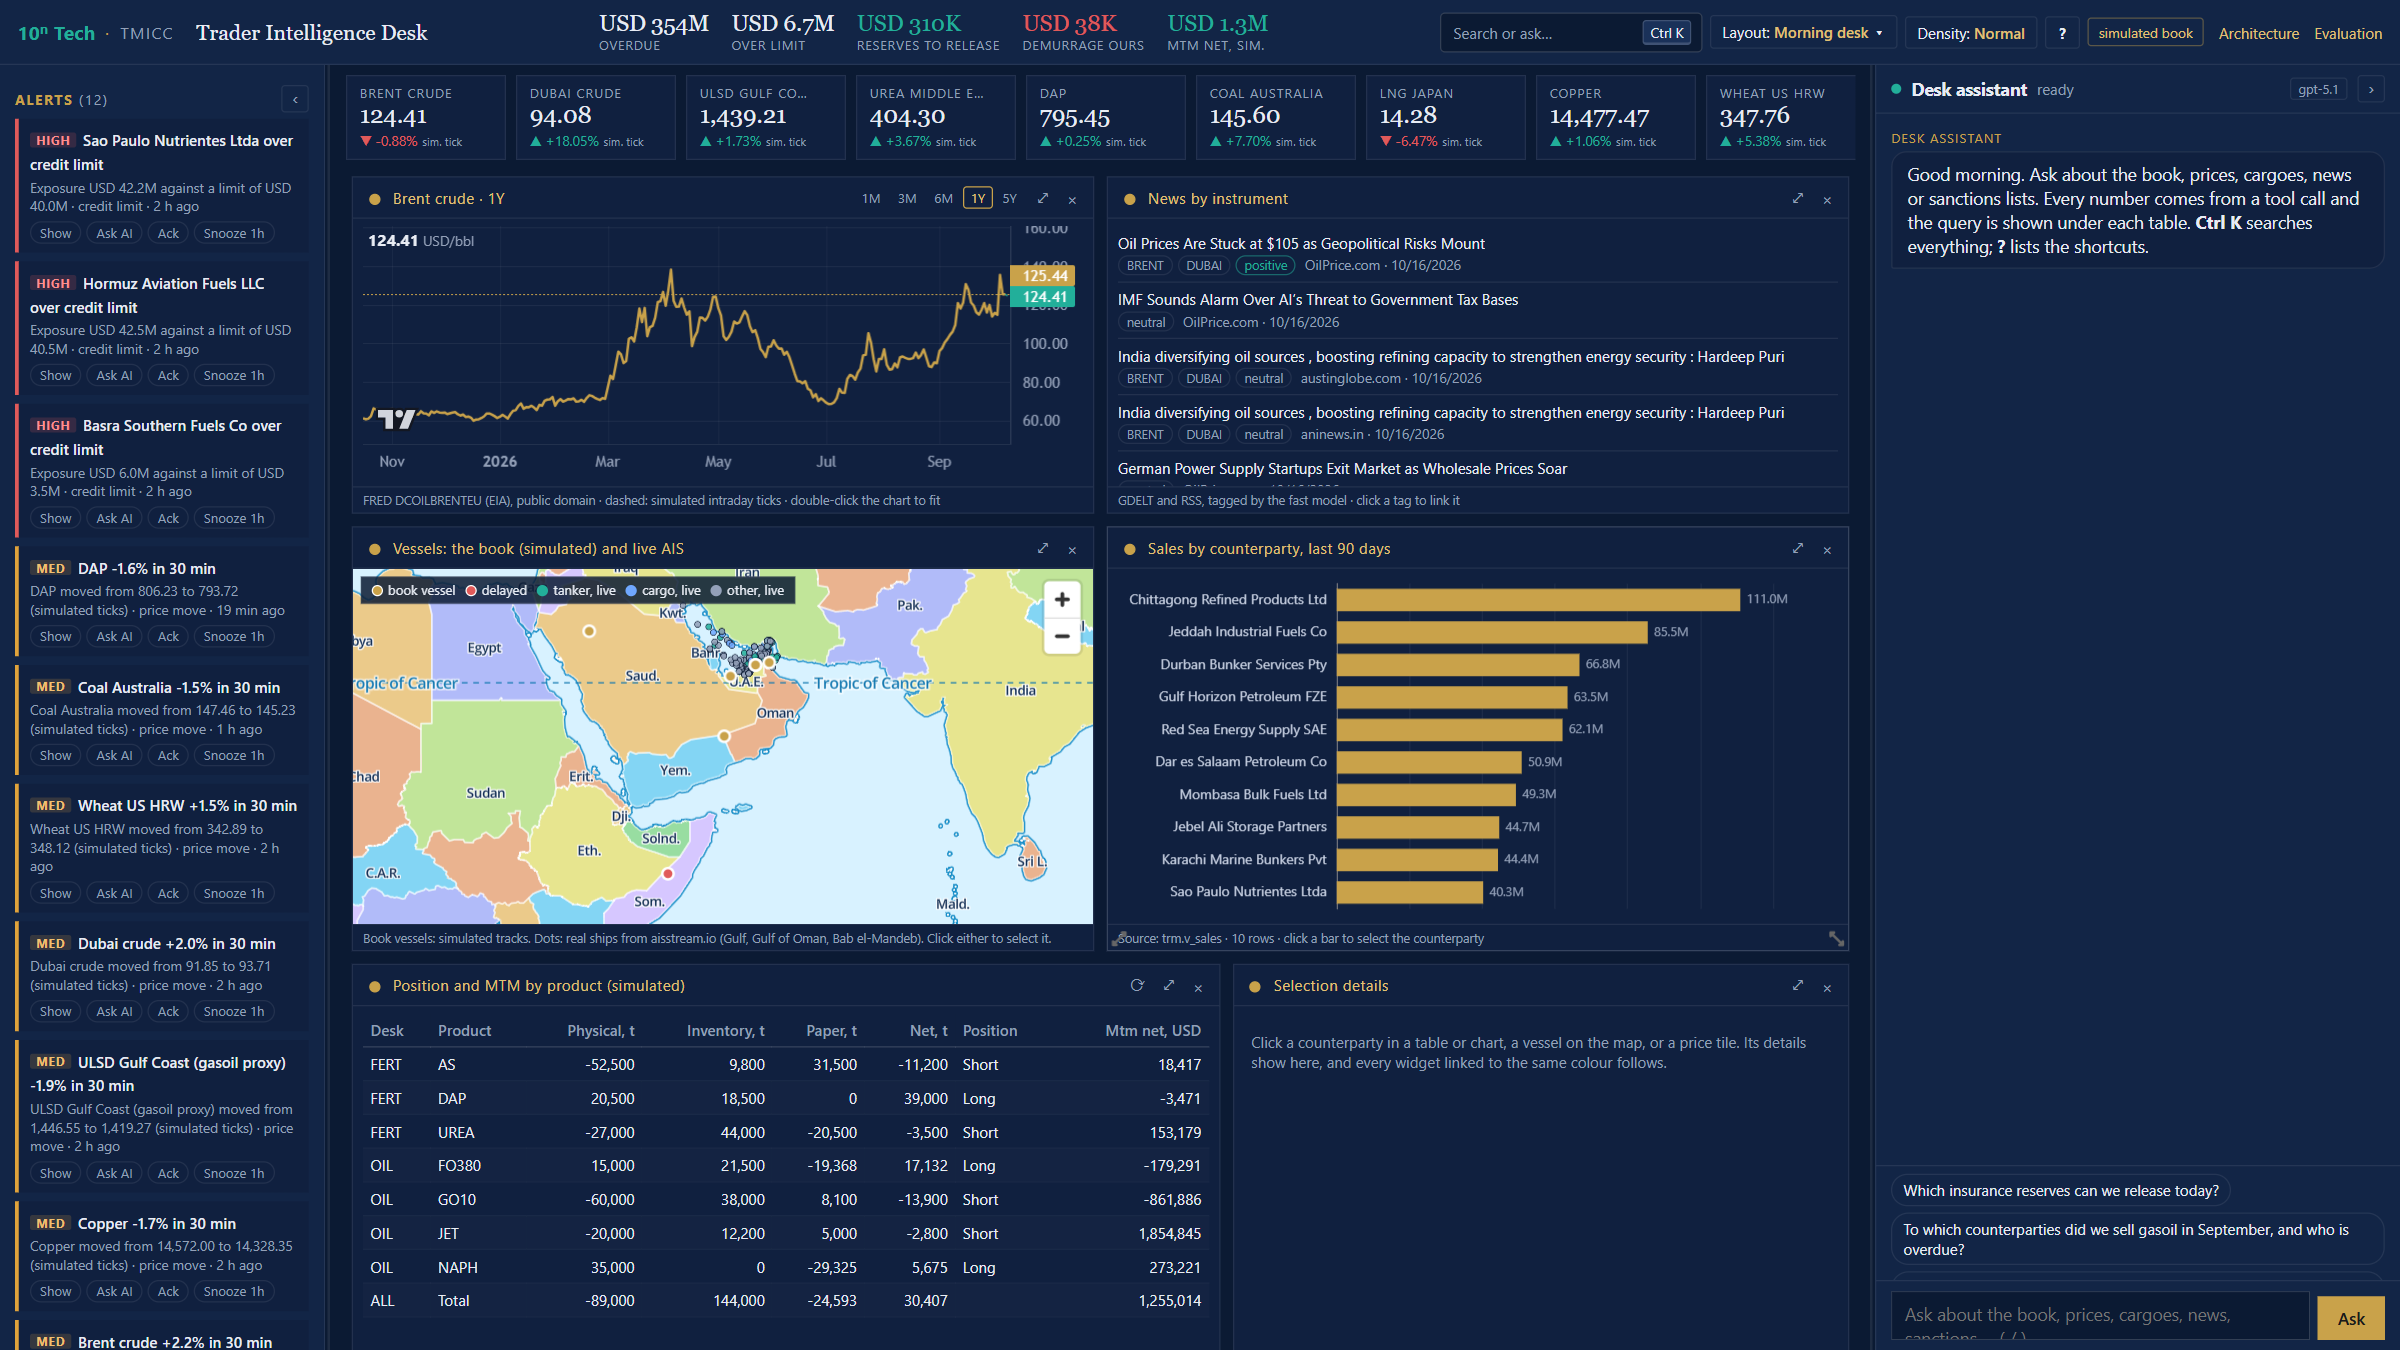Expand the Vessels map panel
2400x1350 pixels.
[1043, 548]
